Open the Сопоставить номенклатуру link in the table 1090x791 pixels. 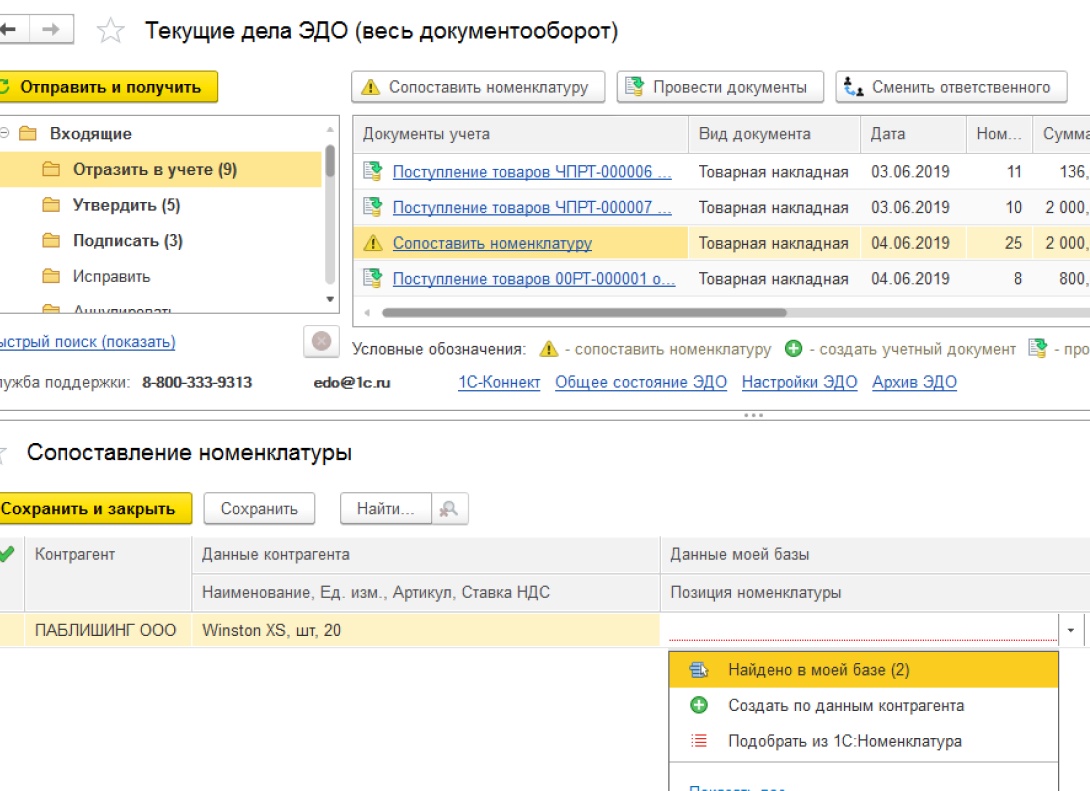click(492, 243)
